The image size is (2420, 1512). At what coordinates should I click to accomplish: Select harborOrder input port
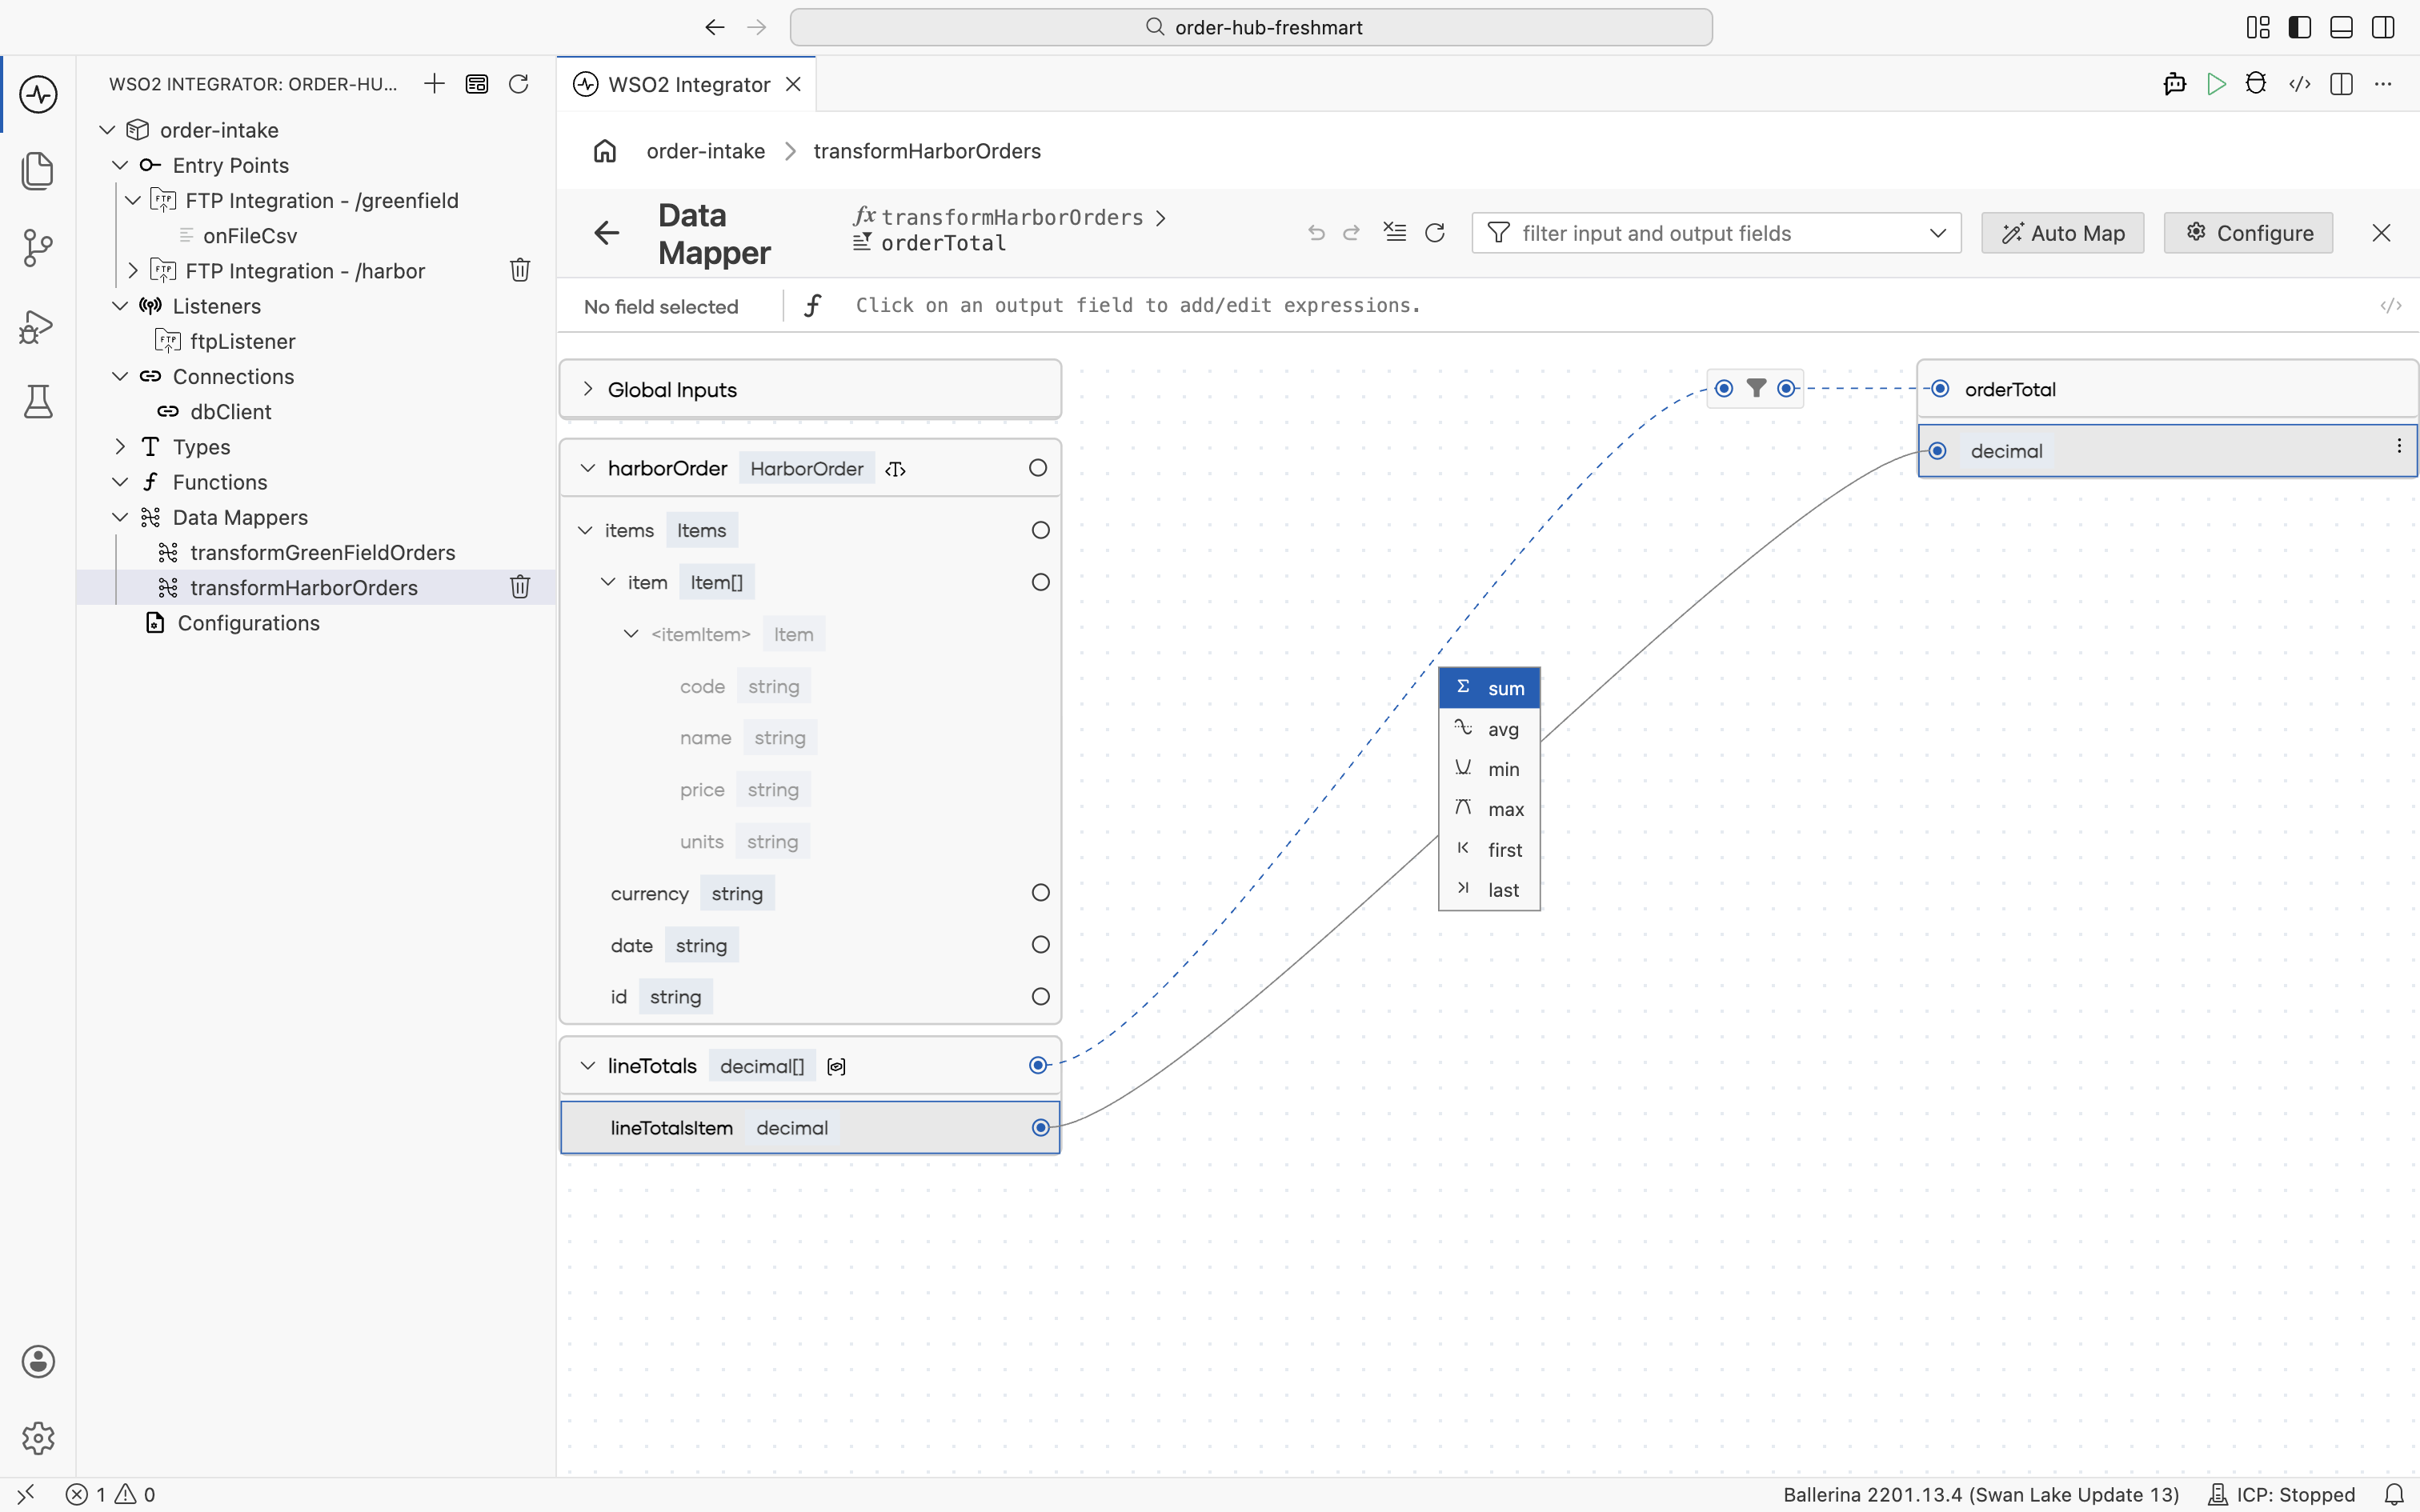coord(1038,468)
